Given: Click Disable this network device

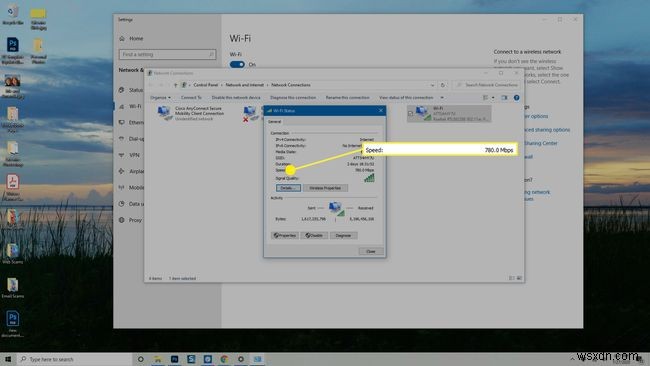Looking at the screenshot, I should pyautogui.click(x=236, y=97).
